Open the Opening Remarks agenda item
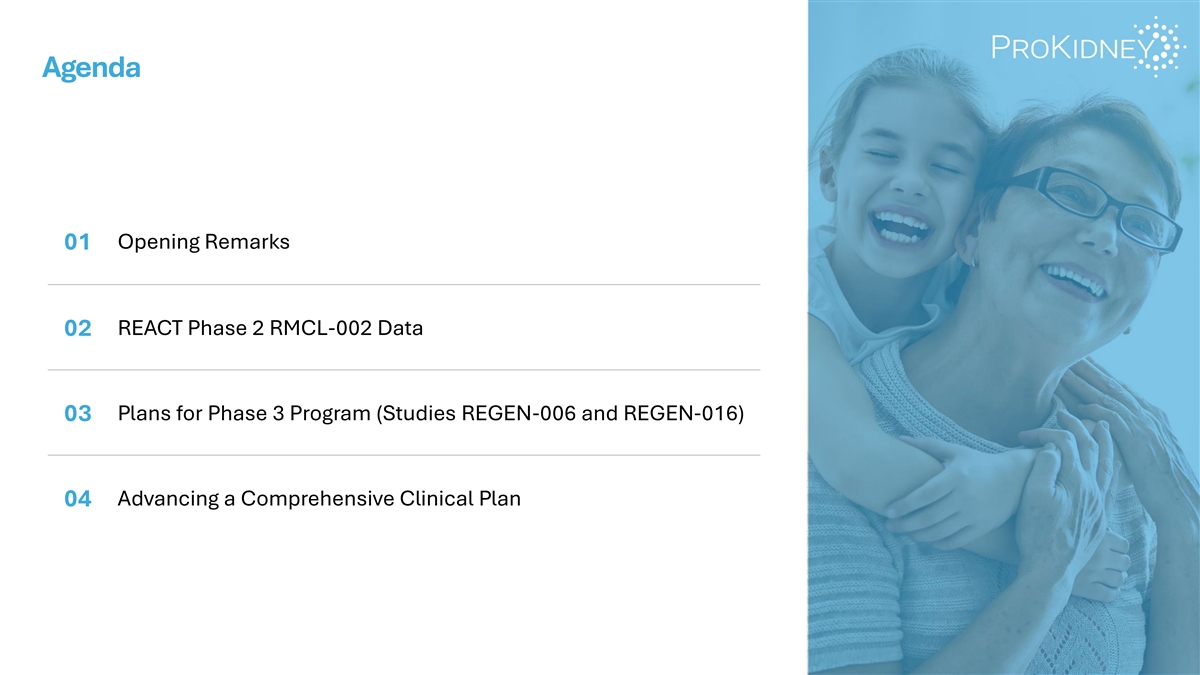The height and width of the screenshot is (675, 1200). (x=204, y=242)
